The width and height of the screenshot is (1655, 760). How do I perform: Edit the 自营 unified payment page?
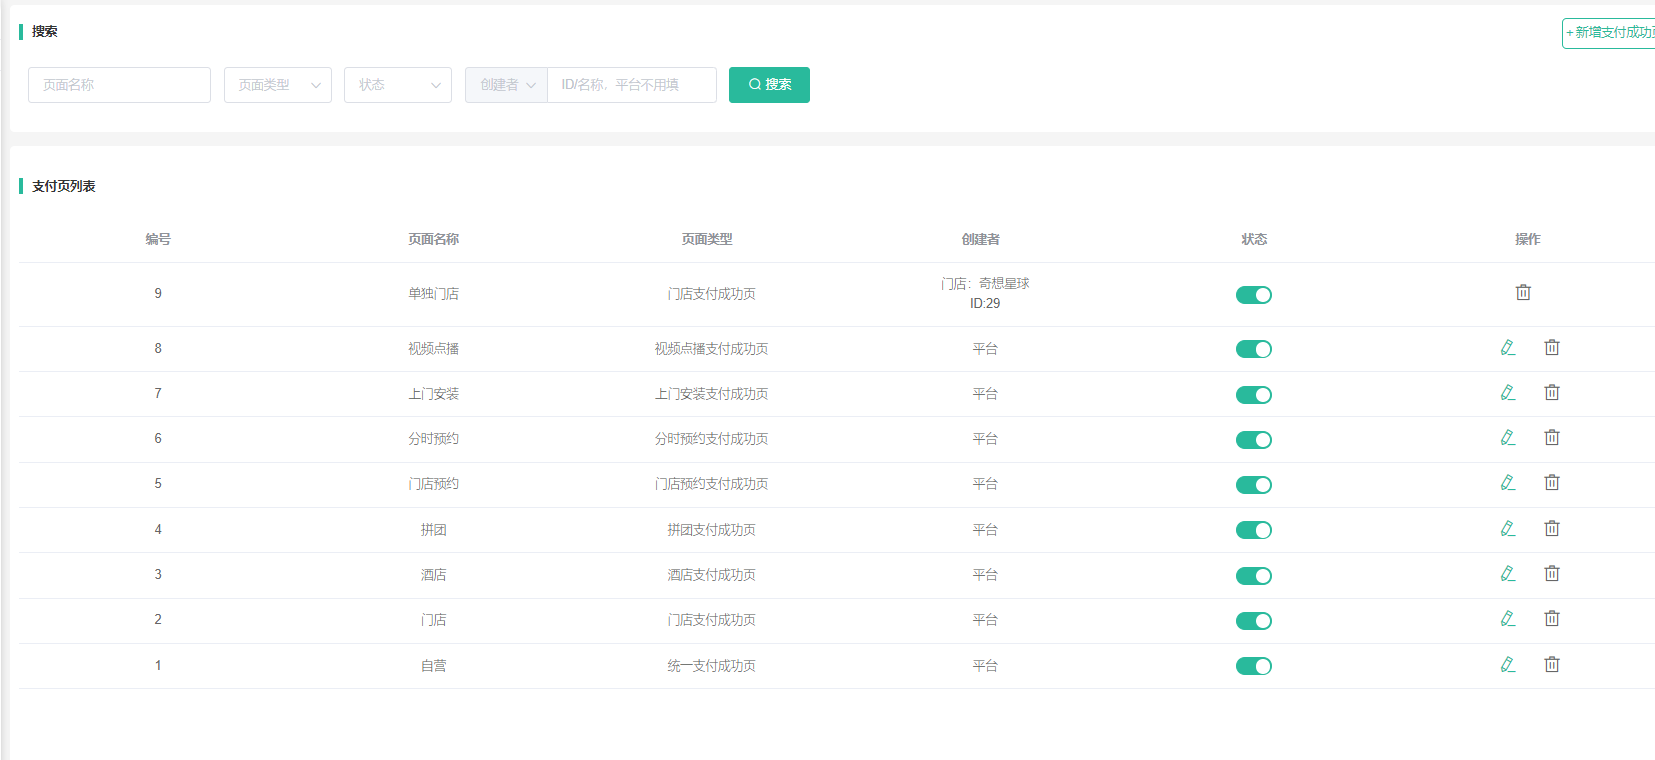pyautogui.click(x=1508, y=665)
